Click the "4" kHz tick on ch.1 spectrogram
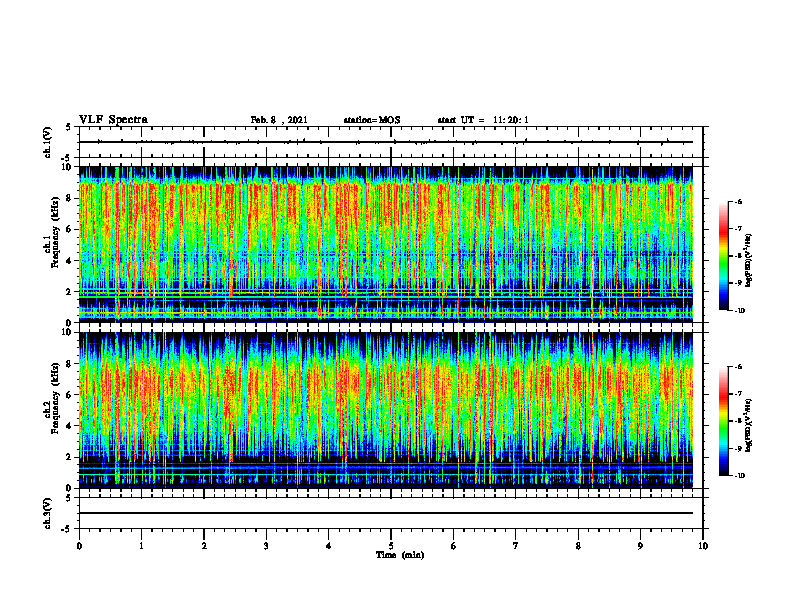Screen dimensions: 792x612 [x=69, y=261]
